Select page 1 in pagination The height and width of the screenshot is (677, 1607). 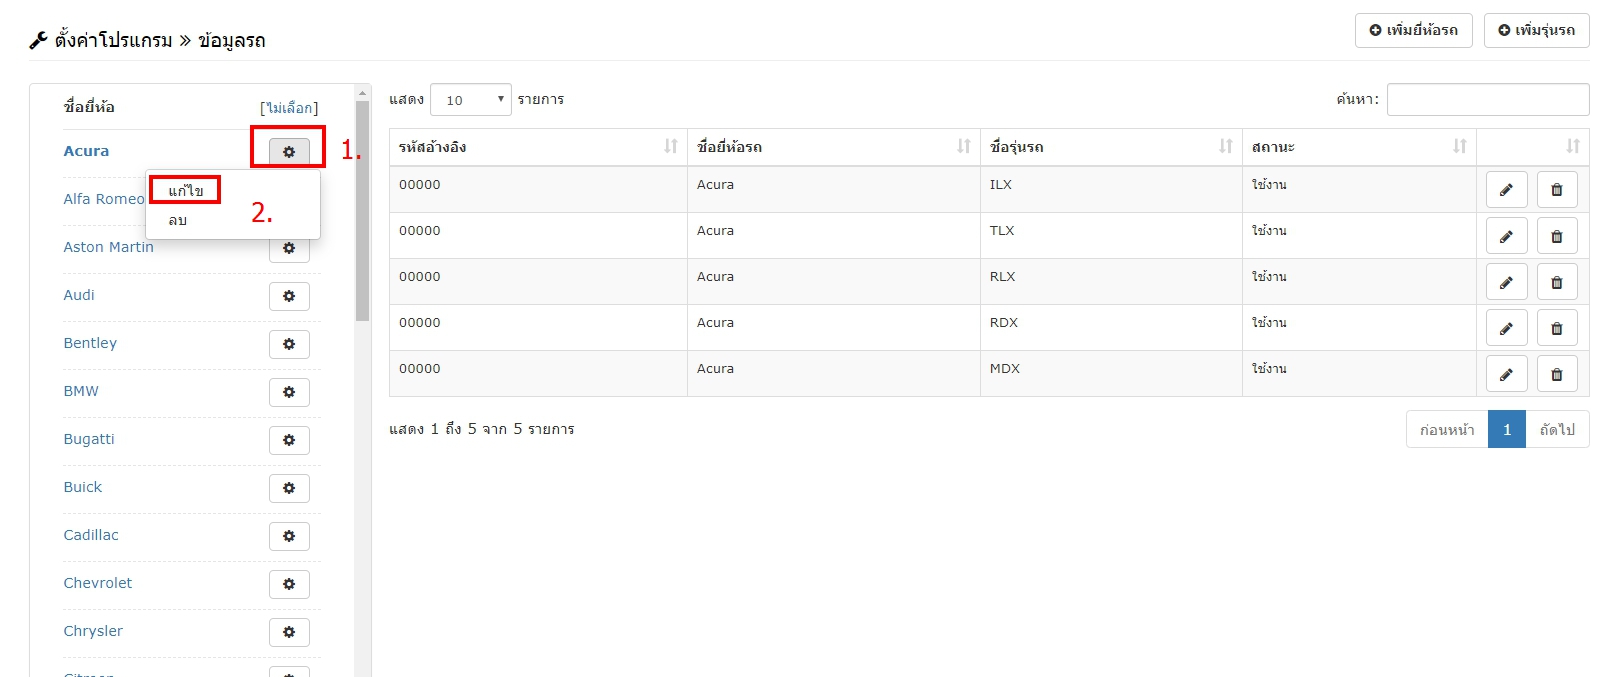click(x=1507, y=430)
